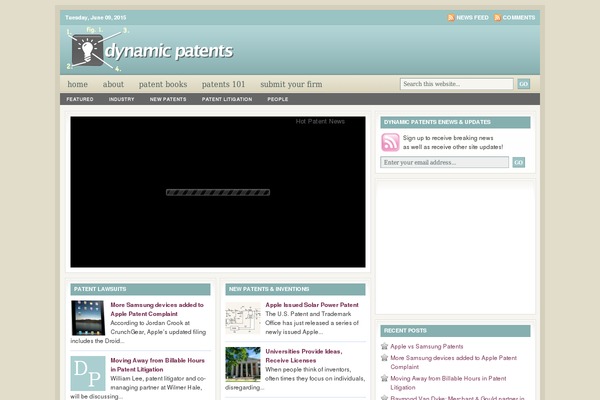The width and height of the screenshot is (600, 400).
Task: Open the Apple vs Samsung Patents recent post
Action: coord(427,346)
